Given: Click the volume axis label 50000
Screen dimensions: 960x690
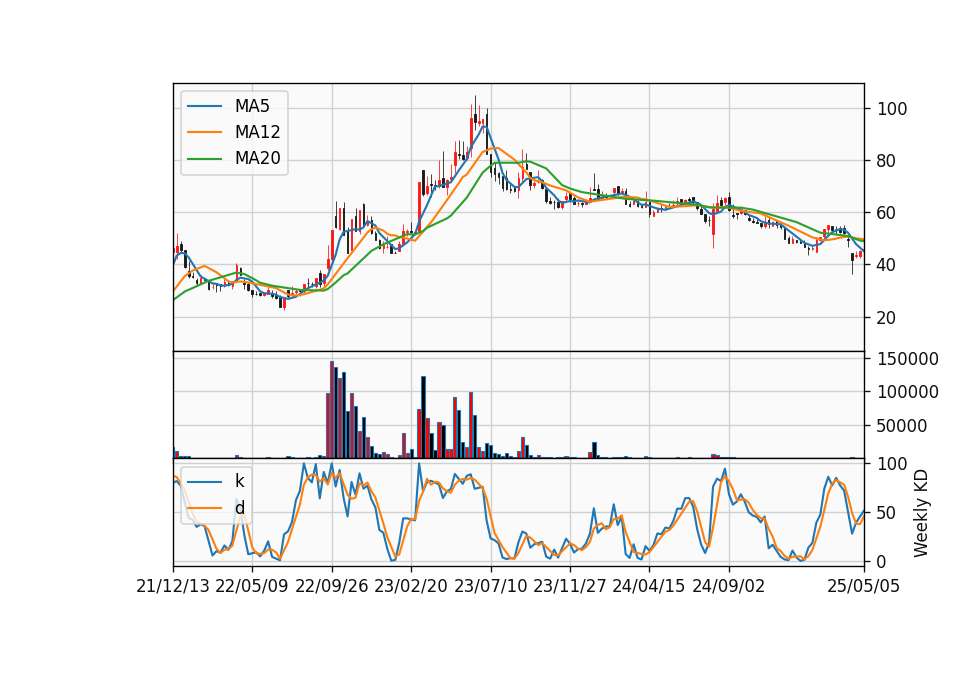Looking at the screenshot, I should [902, 426].
